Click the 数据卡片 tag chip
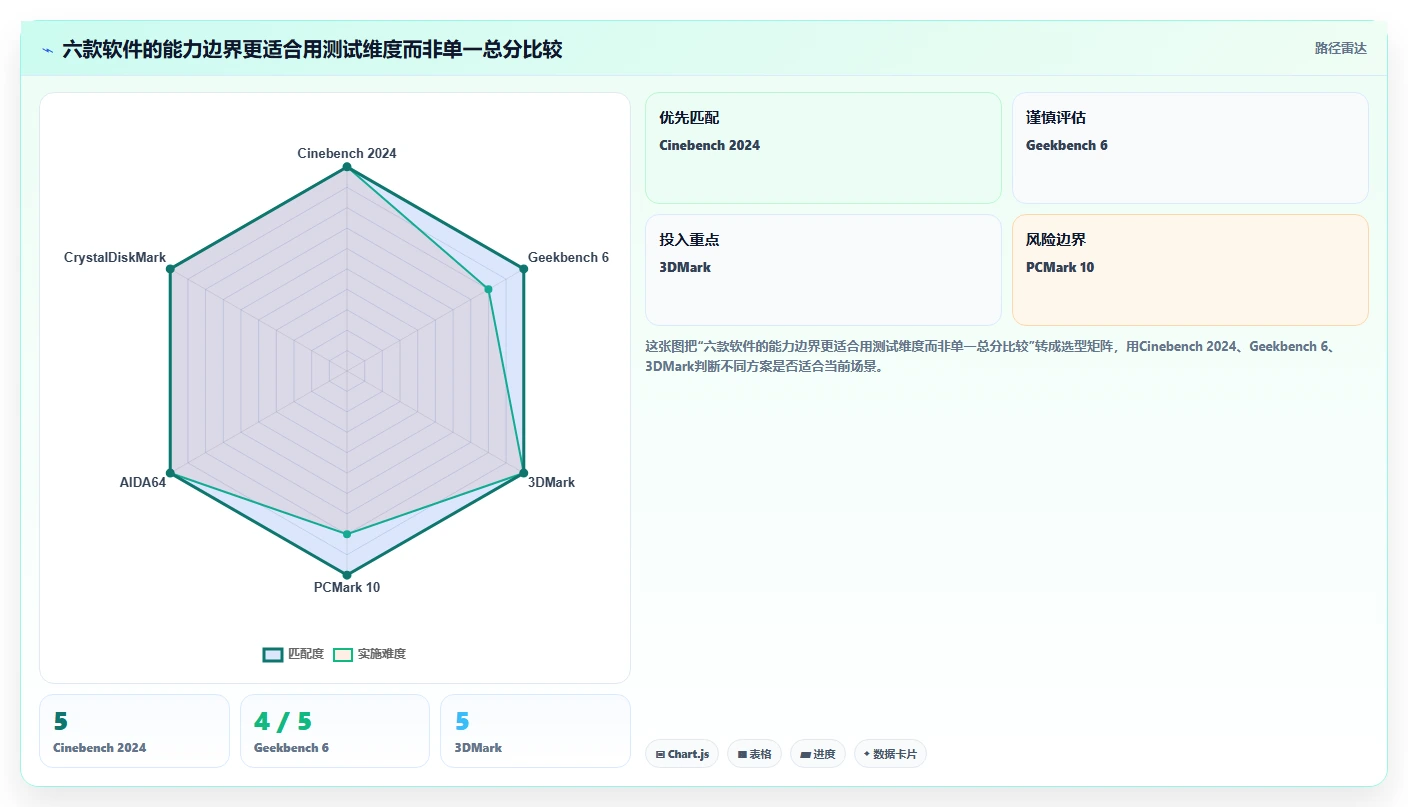Viewport: 1408px width, 807px height. tap(890, 754)
